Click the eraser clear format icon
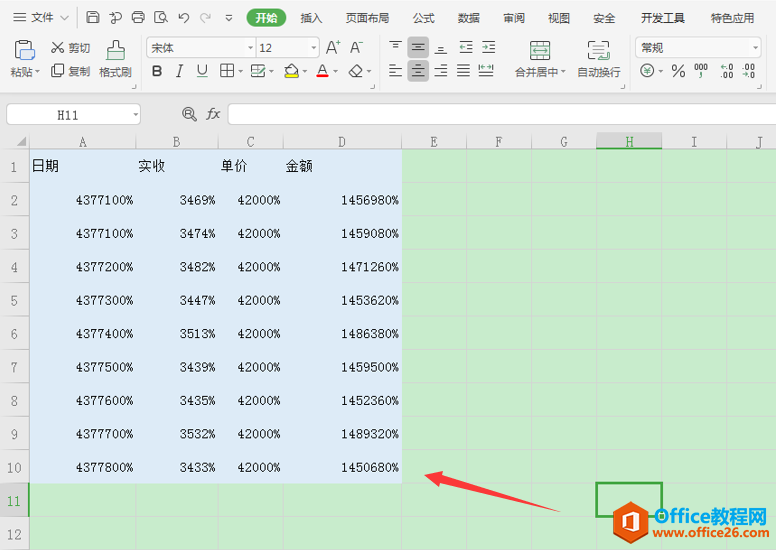This screenshot has height=550, width=776. (x=356, y=71)
